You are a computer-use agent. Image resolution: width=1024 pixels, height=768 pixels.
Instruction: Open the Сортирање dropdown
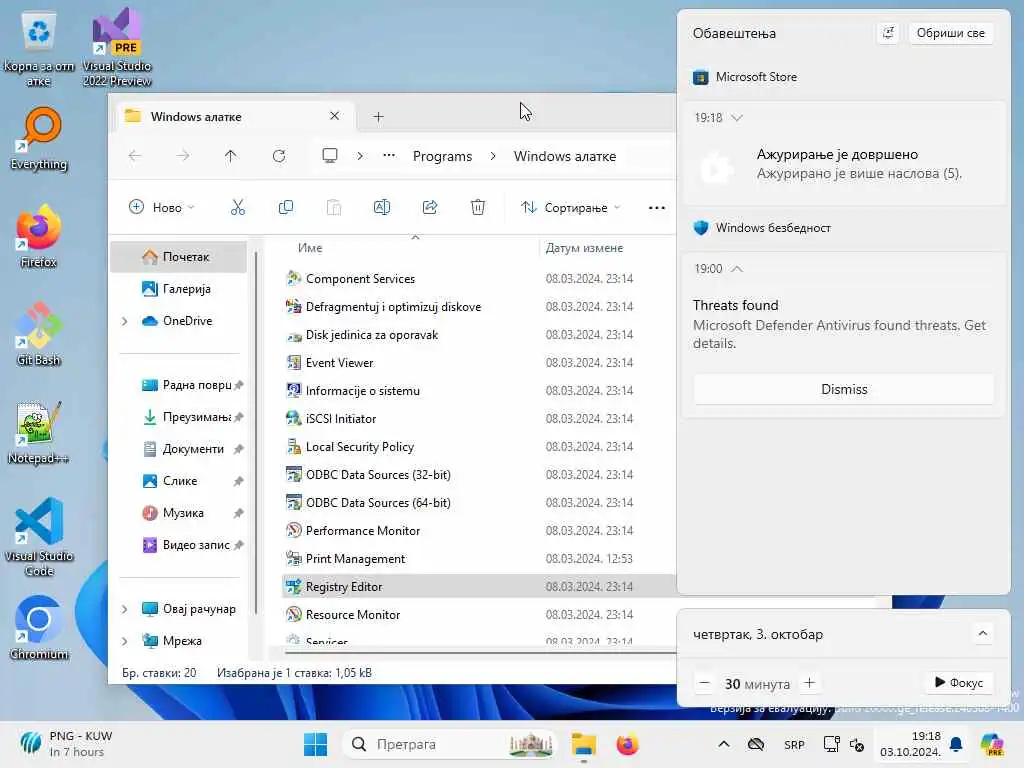click(570, 208)
